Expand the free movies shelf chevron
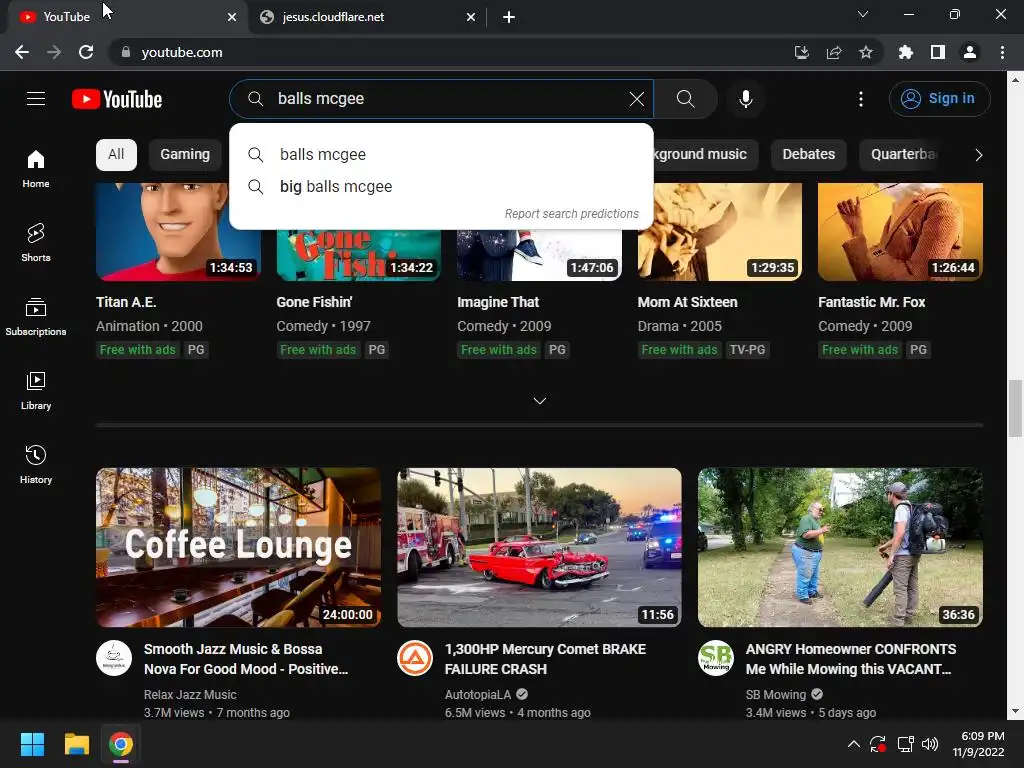Viewport: 1024px width, 768px height. pos(539,400)
